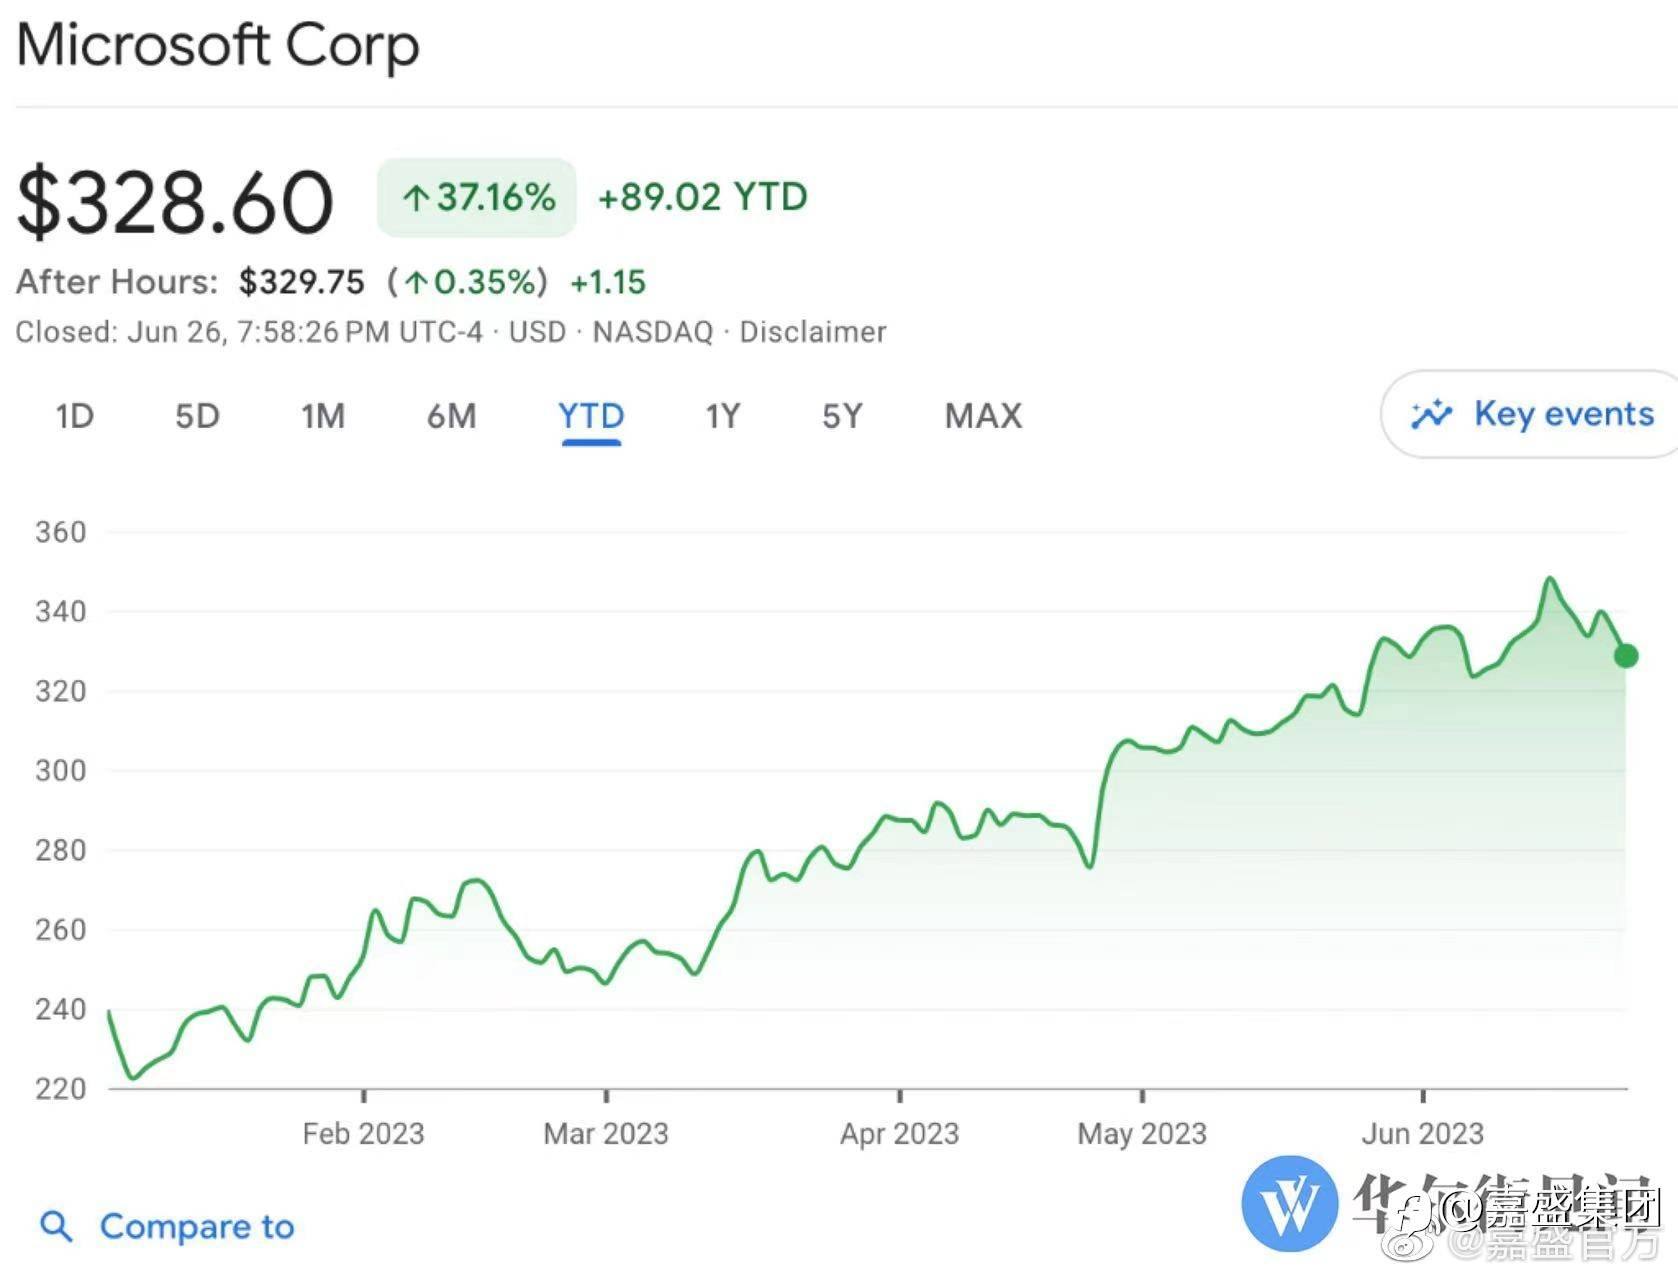Image resolution: width=1678 pixels, height=1280 pixels.
Task: Click the 37.16% gain badge
Action: (x=476, y=197)
